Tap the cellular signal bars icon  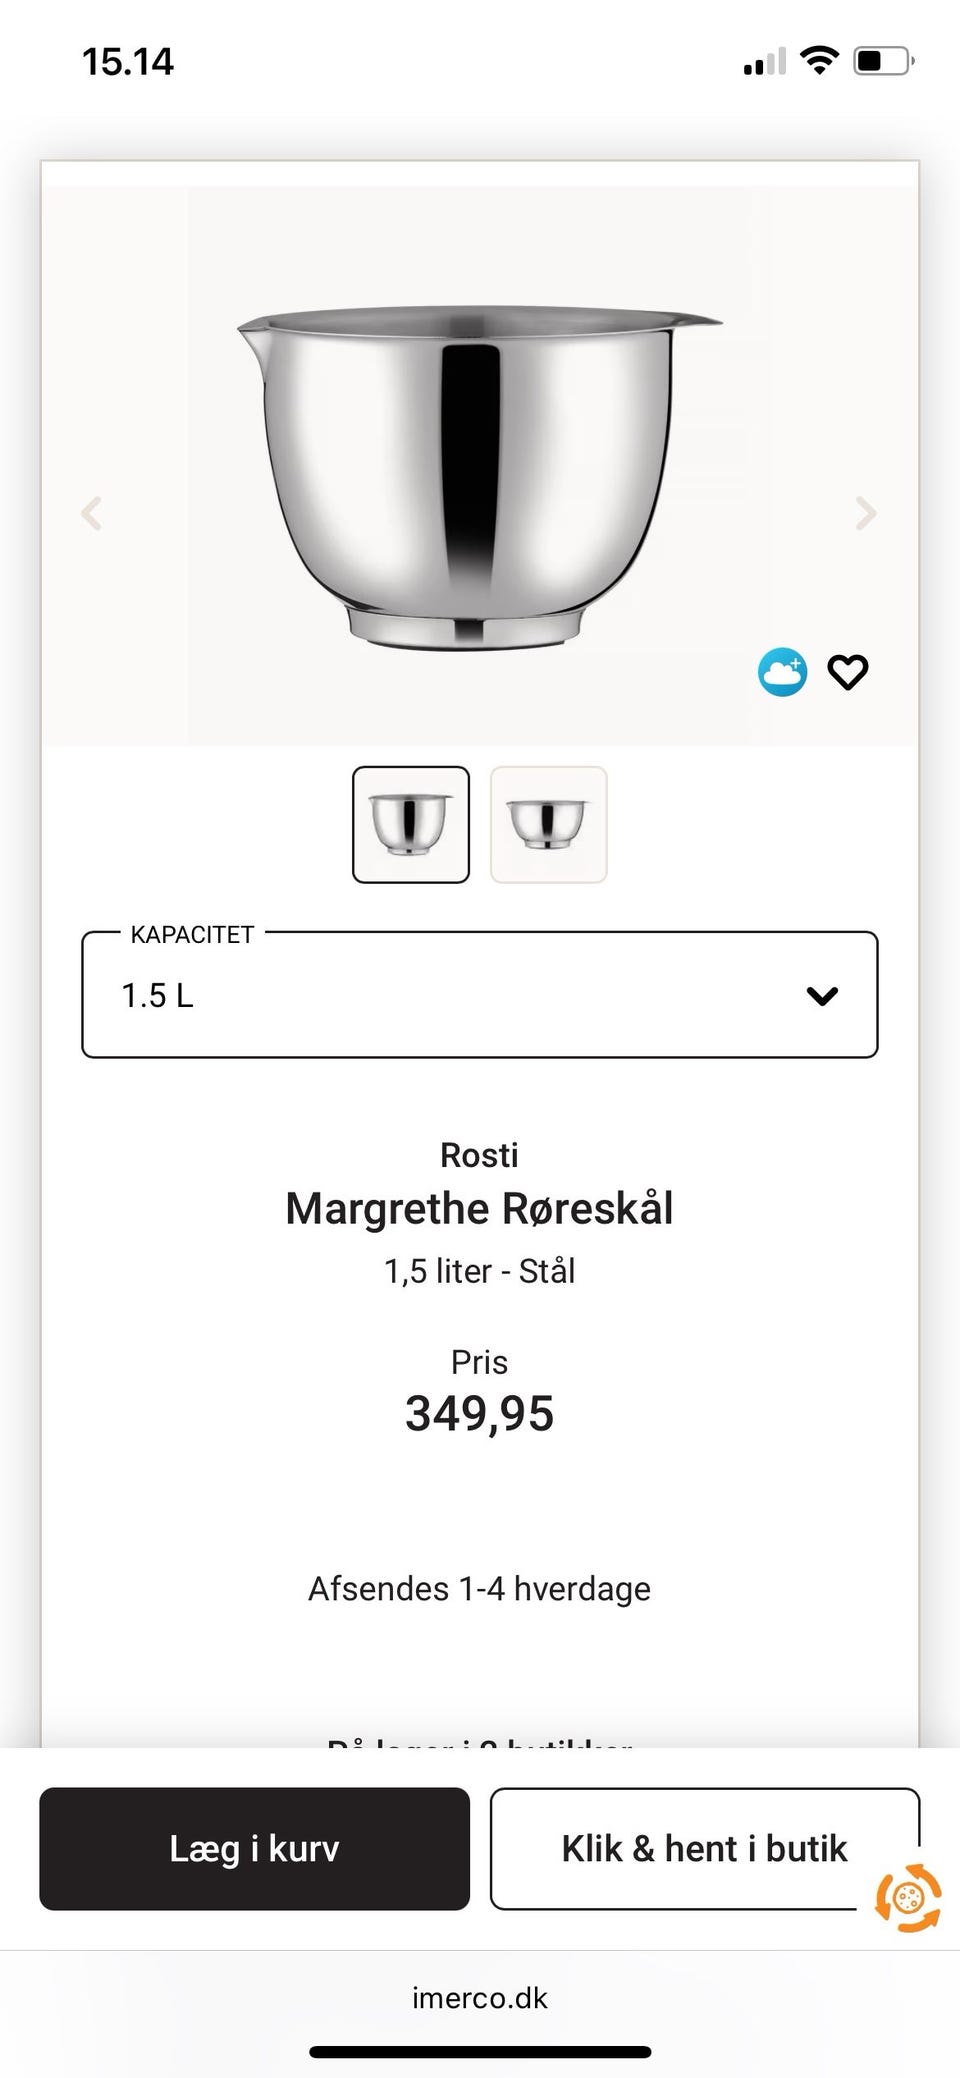[764, 63]
